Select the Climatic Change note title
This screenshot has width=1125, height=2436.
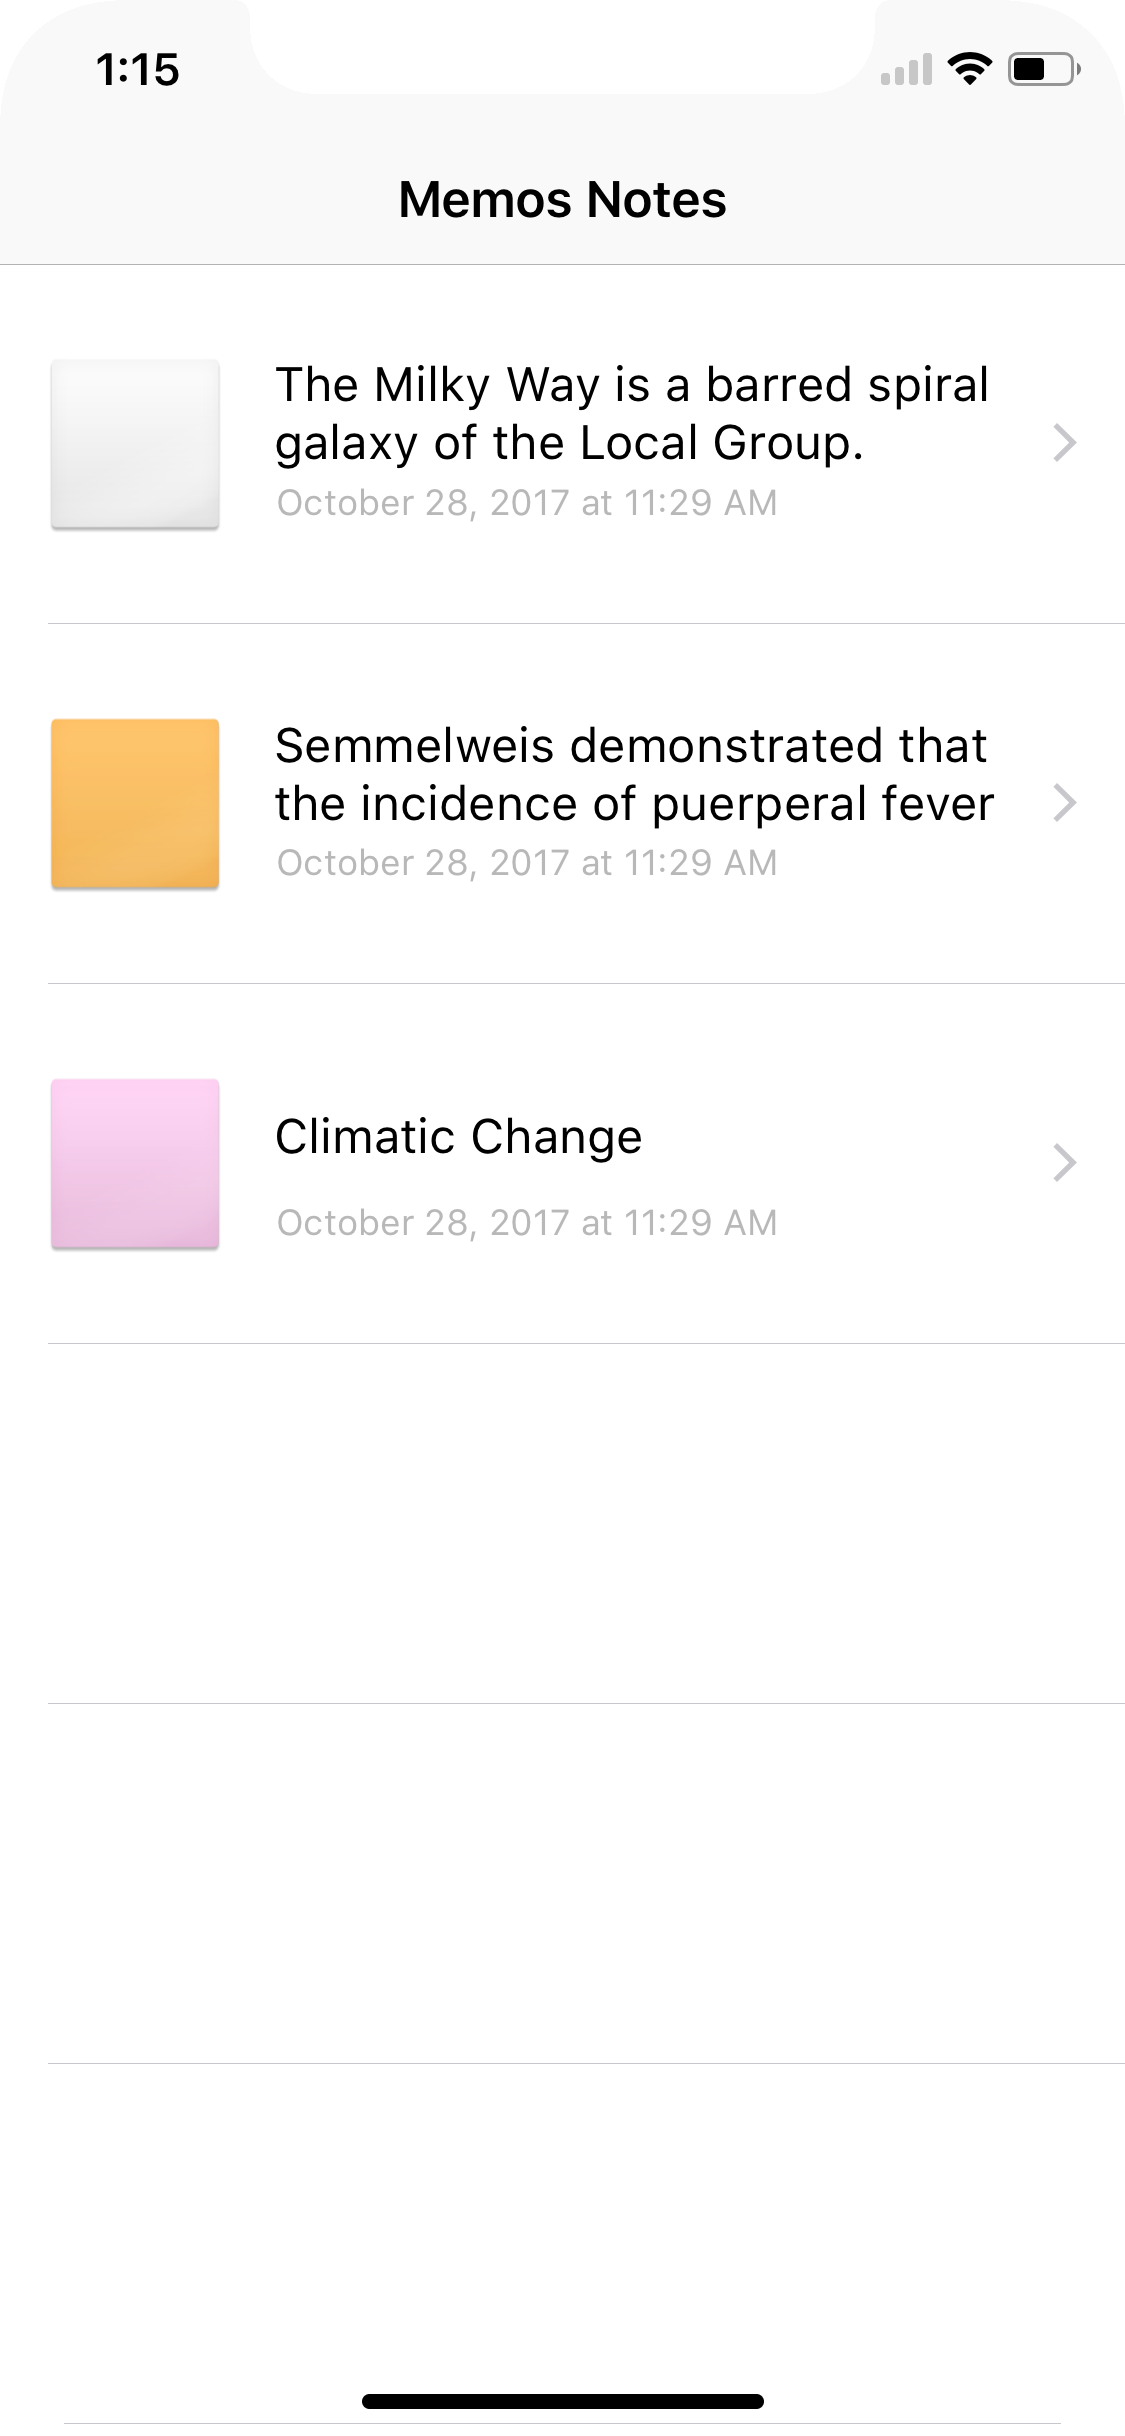tap(459, 1136)
